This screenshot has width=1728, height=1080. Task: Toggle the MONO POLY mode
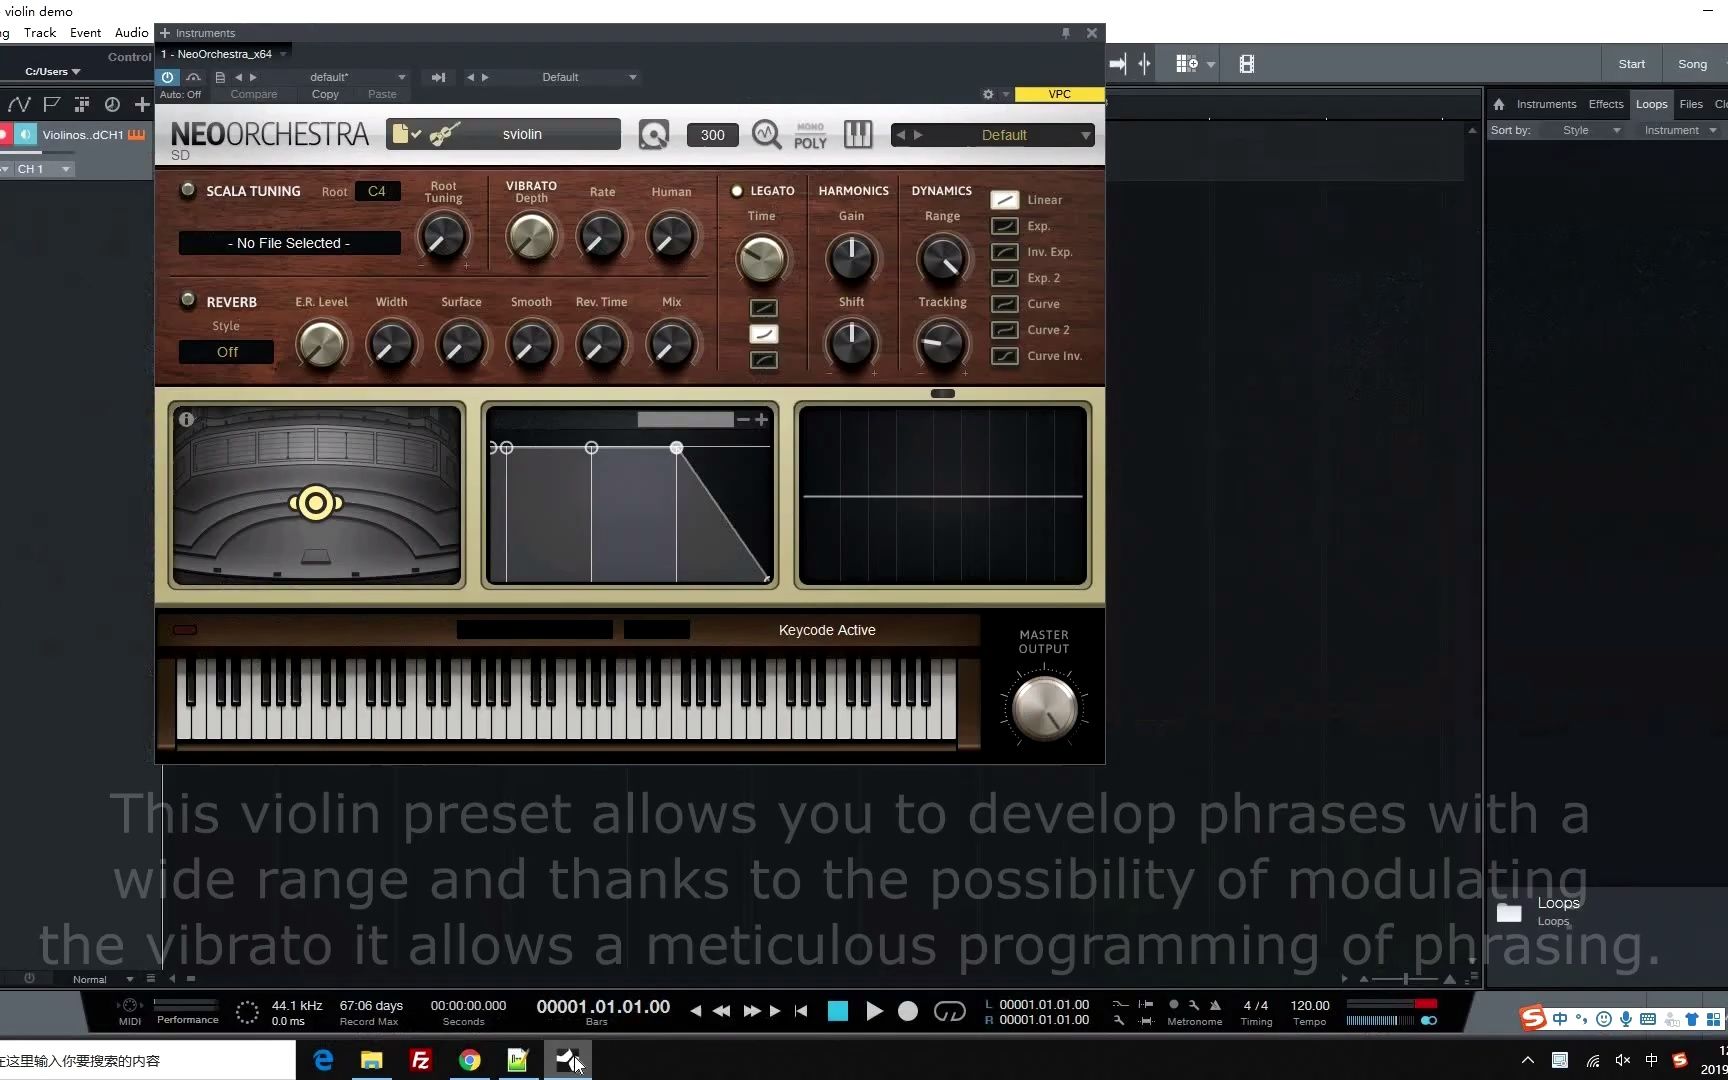[x=810, y=136]
